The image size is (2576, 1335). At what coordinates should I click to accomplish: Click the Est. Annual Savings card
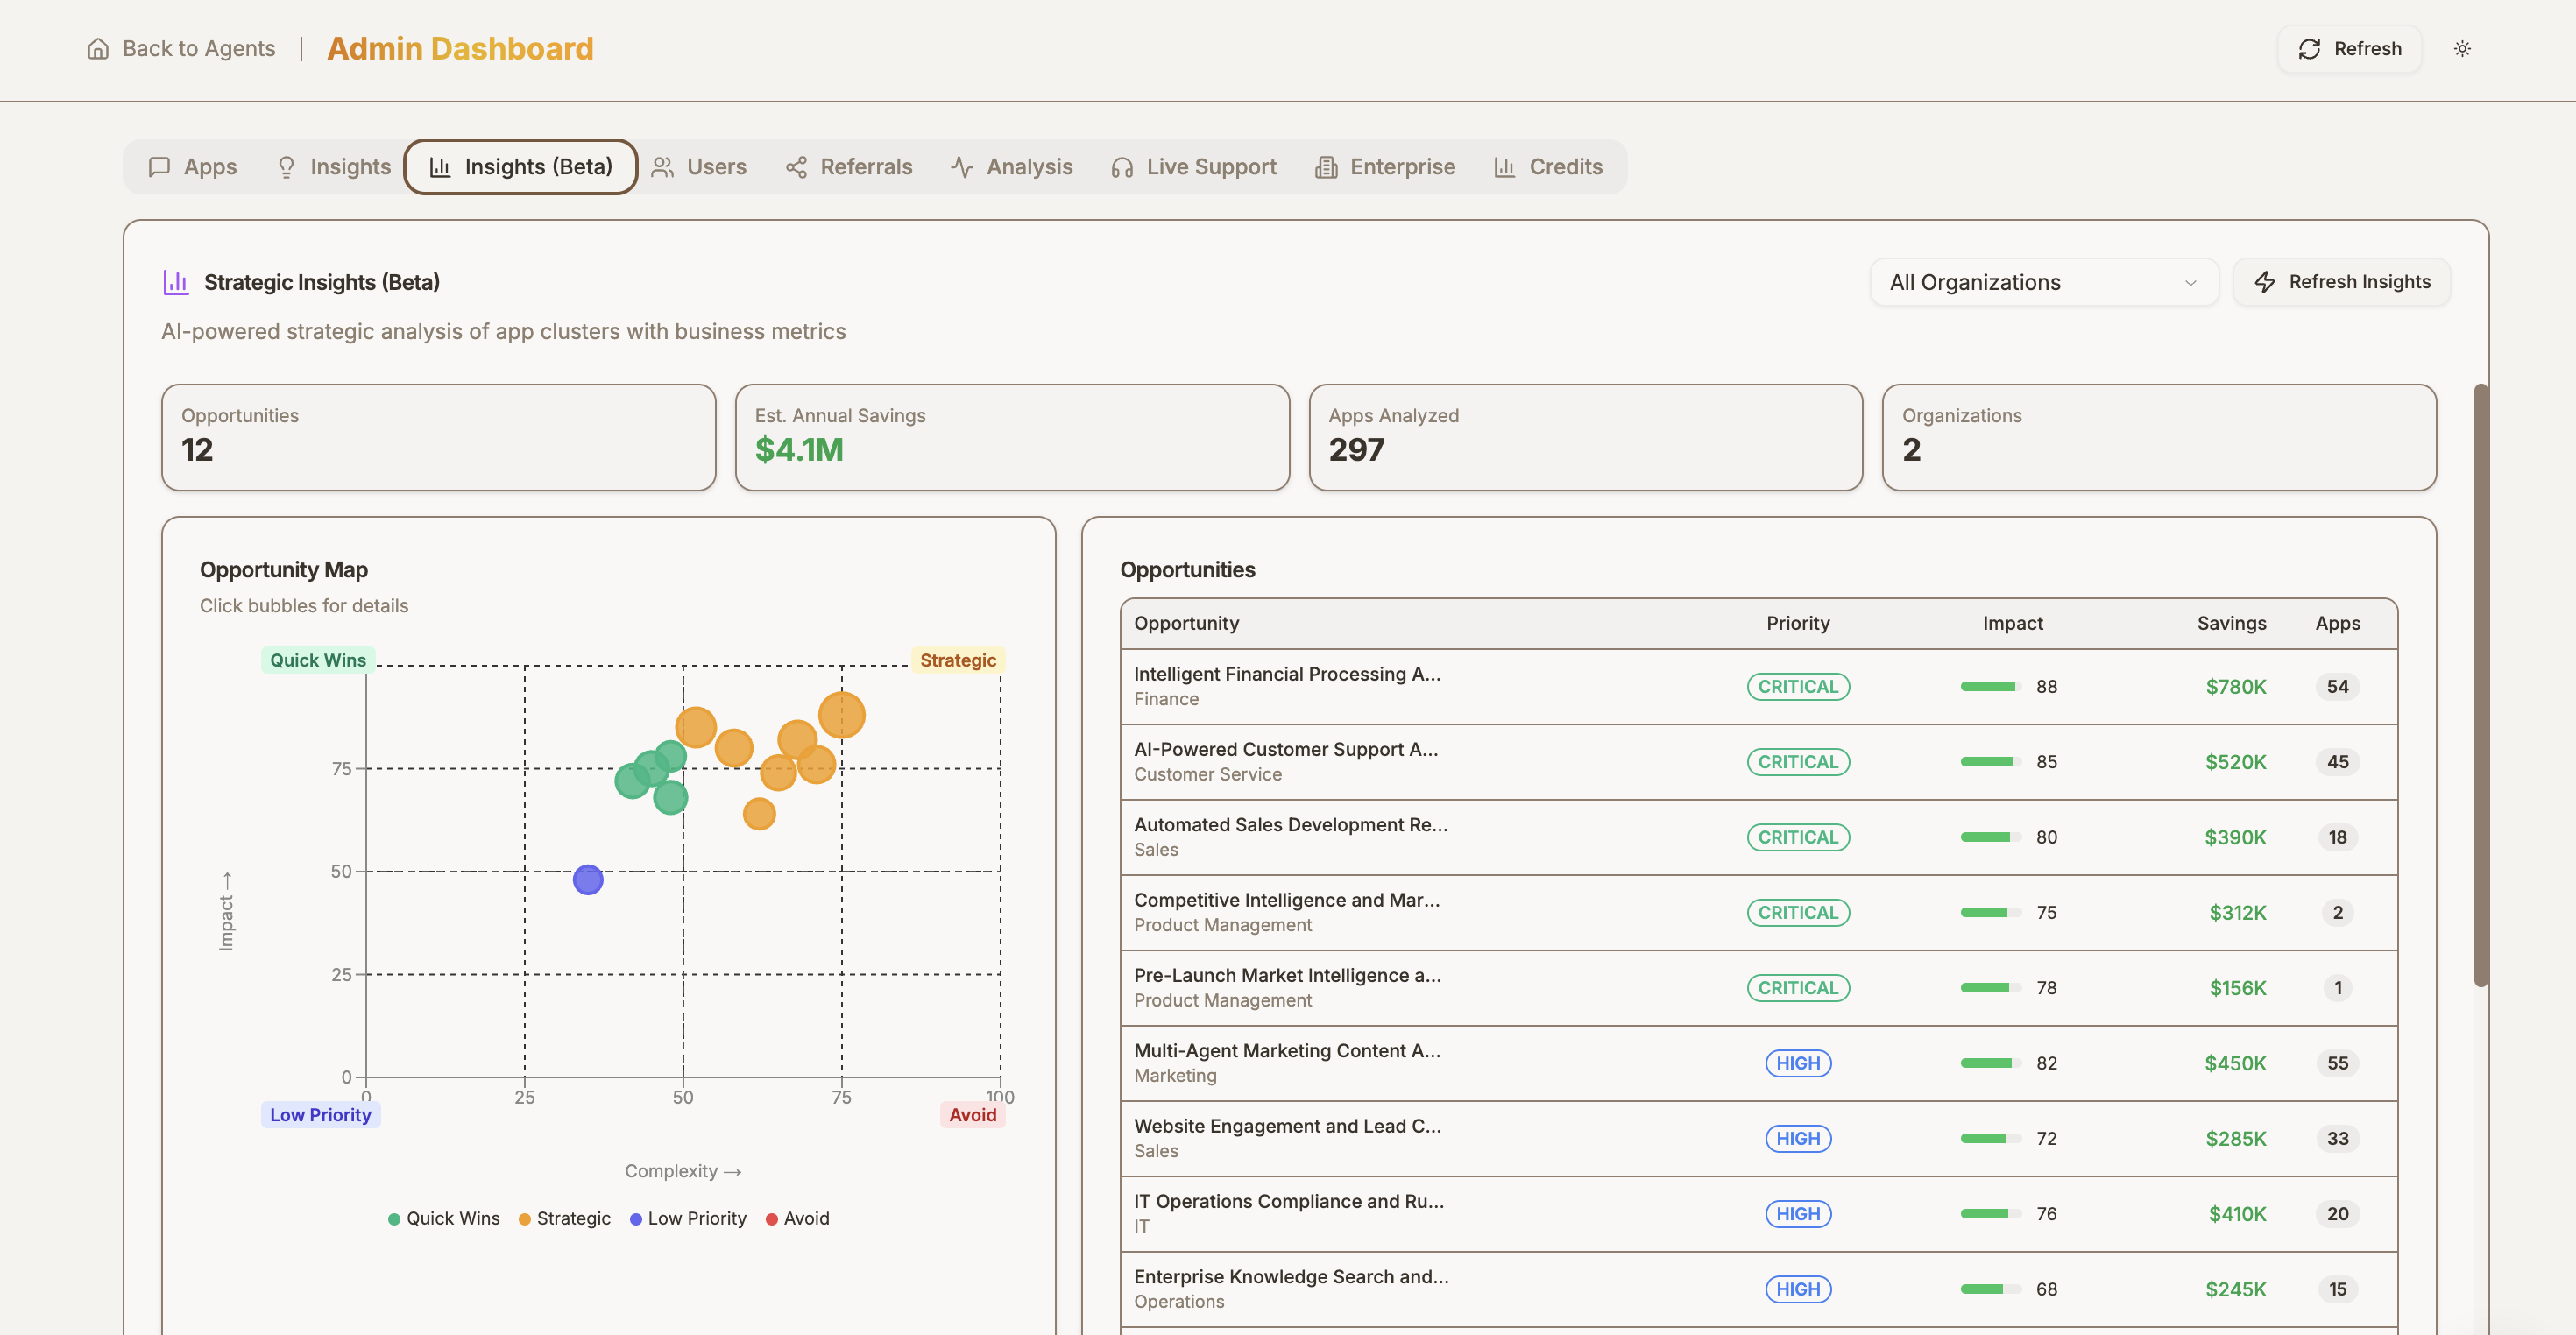1012,437
